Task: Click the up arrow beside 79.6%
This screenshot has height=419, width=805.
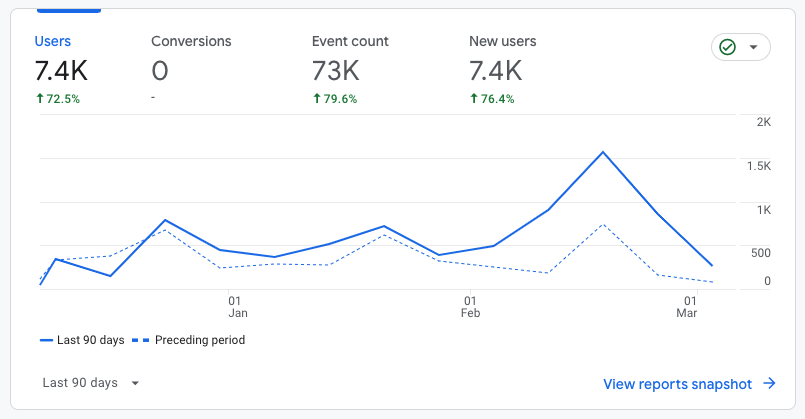Action: click(316, 99)
